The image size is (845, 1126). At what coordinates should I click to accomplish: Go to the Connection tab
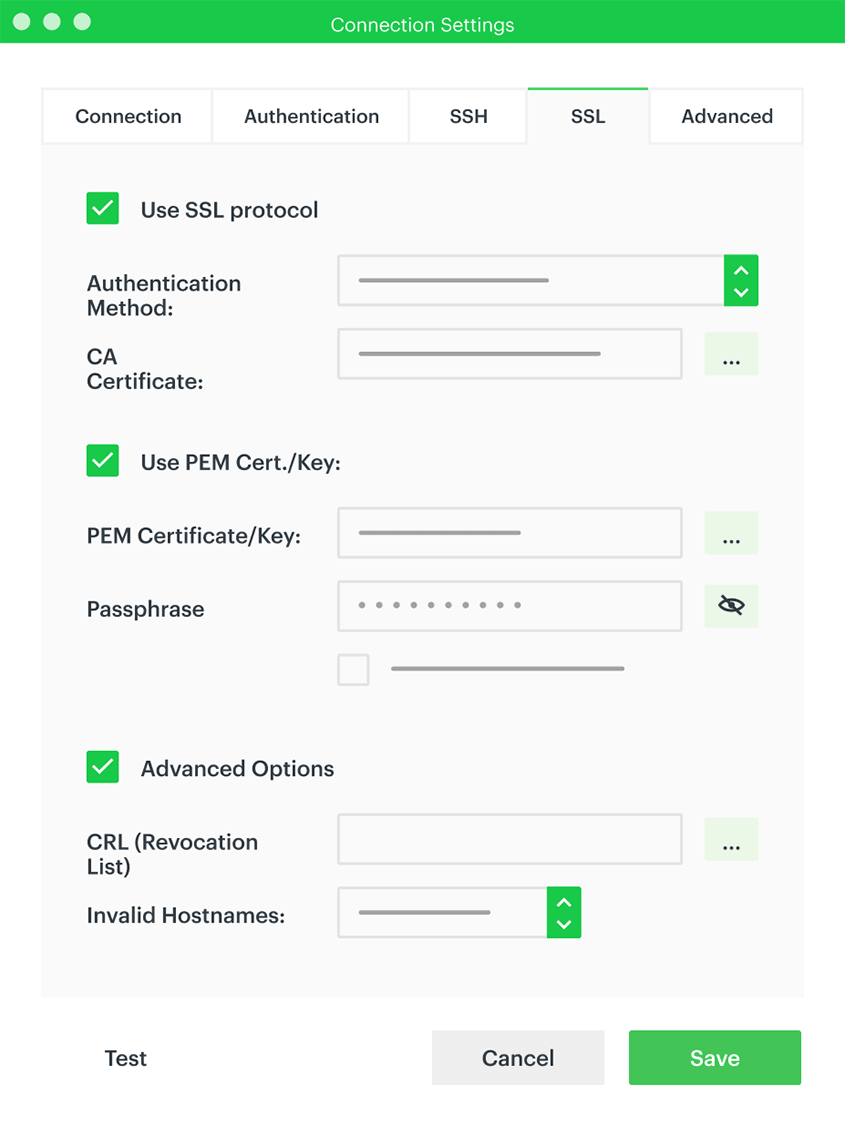(127, 116)
